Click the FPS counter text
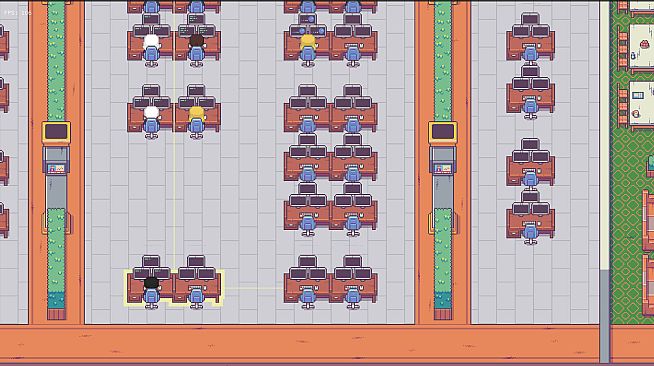Screen dimensions: 654x366 (x=18, y=13)
